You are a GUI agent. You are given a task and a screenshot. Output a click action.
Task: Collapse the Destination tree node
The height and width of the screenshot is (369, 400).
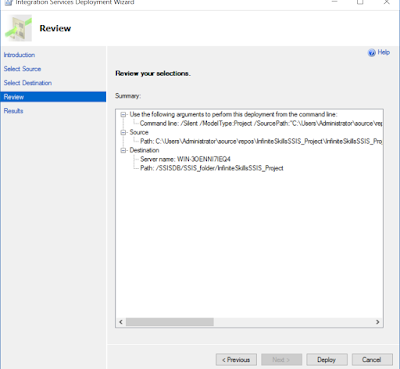[x=123, y=150]
